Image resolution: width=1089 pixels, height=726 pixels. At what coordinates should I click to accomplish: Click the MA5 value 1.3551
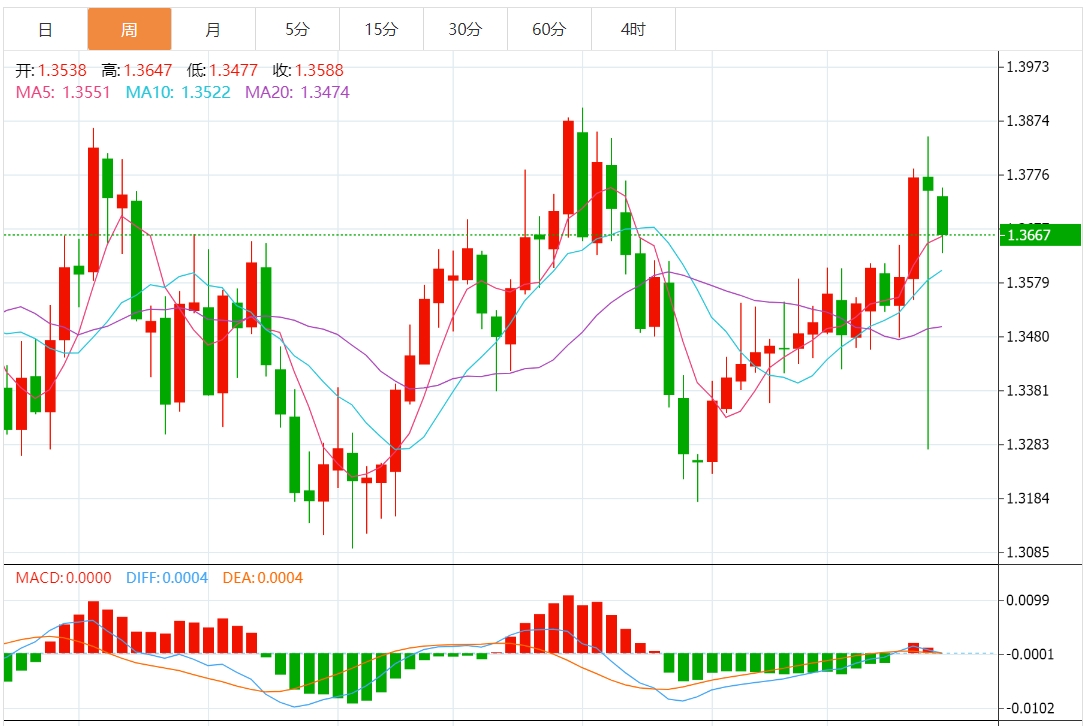click(86, 92)
